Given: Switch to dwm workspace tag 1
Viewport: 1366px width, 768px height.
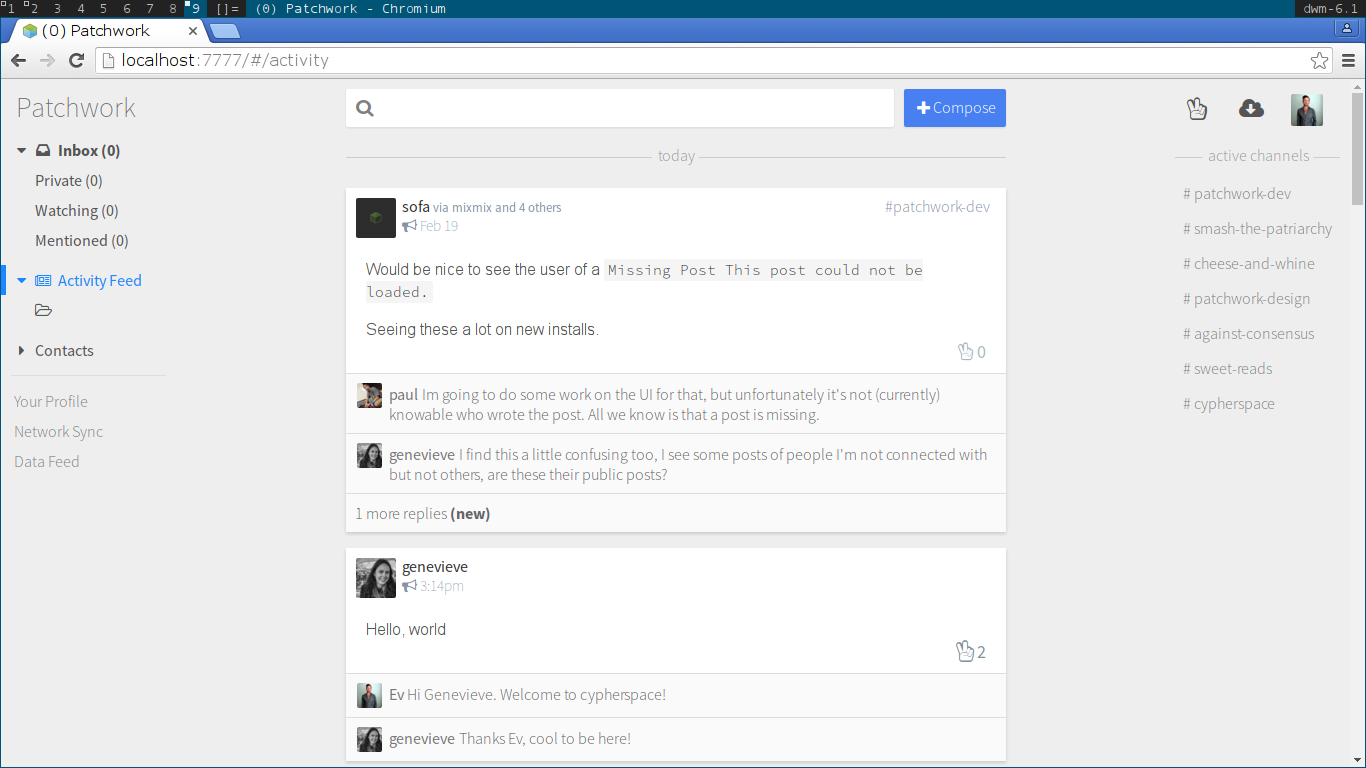Looking at the screenshot, I should [x=10, y=8].
